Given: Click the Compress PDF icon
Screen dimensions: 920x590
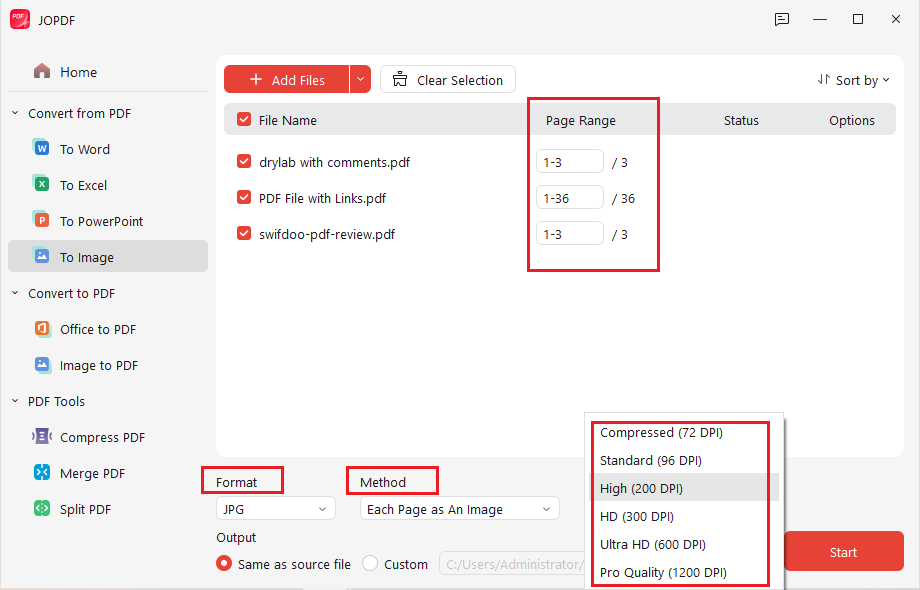Looking at the screenshot, I should pyautogui.click(x=42, y=436).
